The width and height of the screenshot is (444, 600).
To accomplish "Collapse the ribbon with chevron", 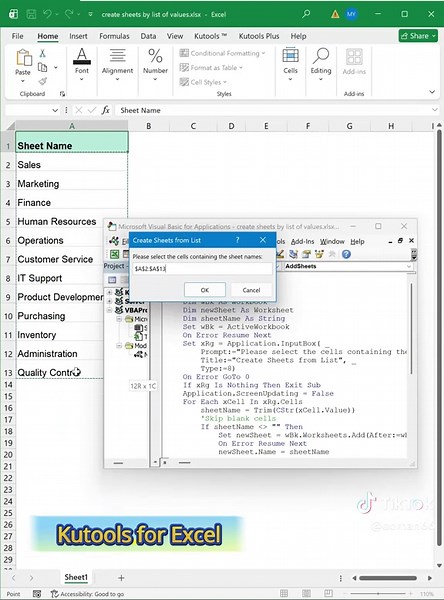I will pyautogui.click(x=432, y=92).
